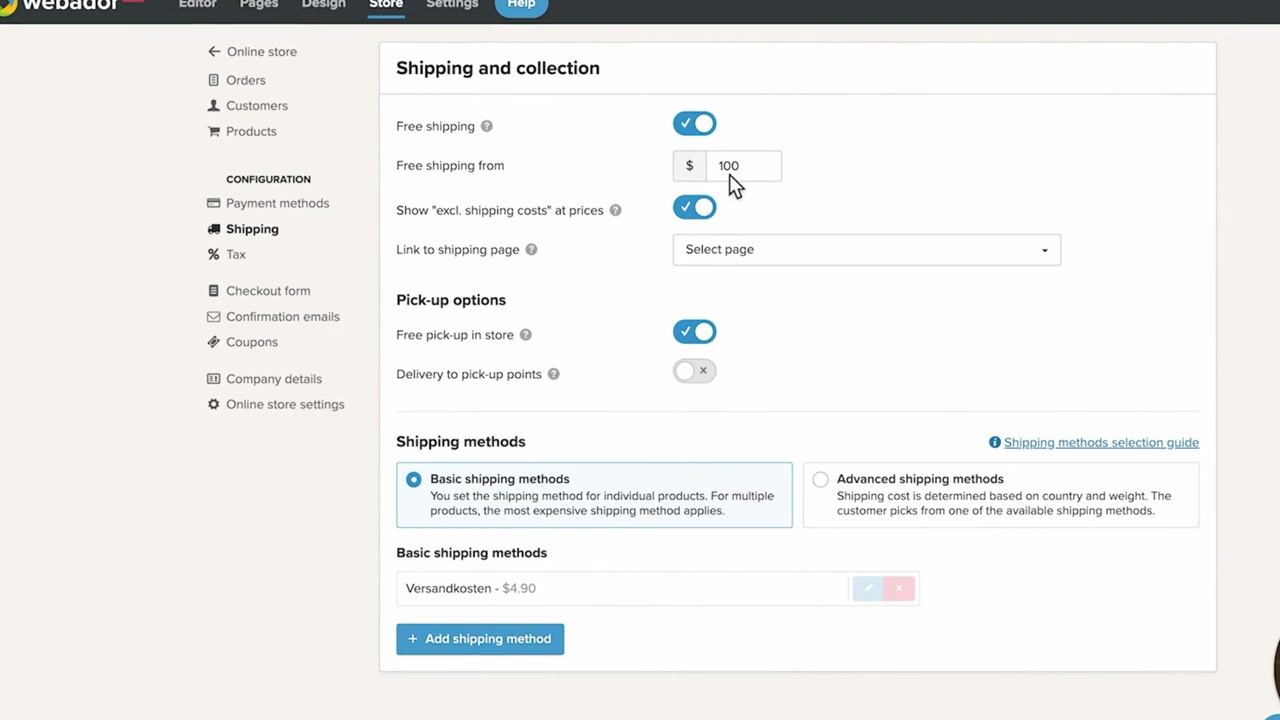Screen dimensions: 1280x720
Task: Click the Payment methods card icon
Action: [x=213, y=203]
